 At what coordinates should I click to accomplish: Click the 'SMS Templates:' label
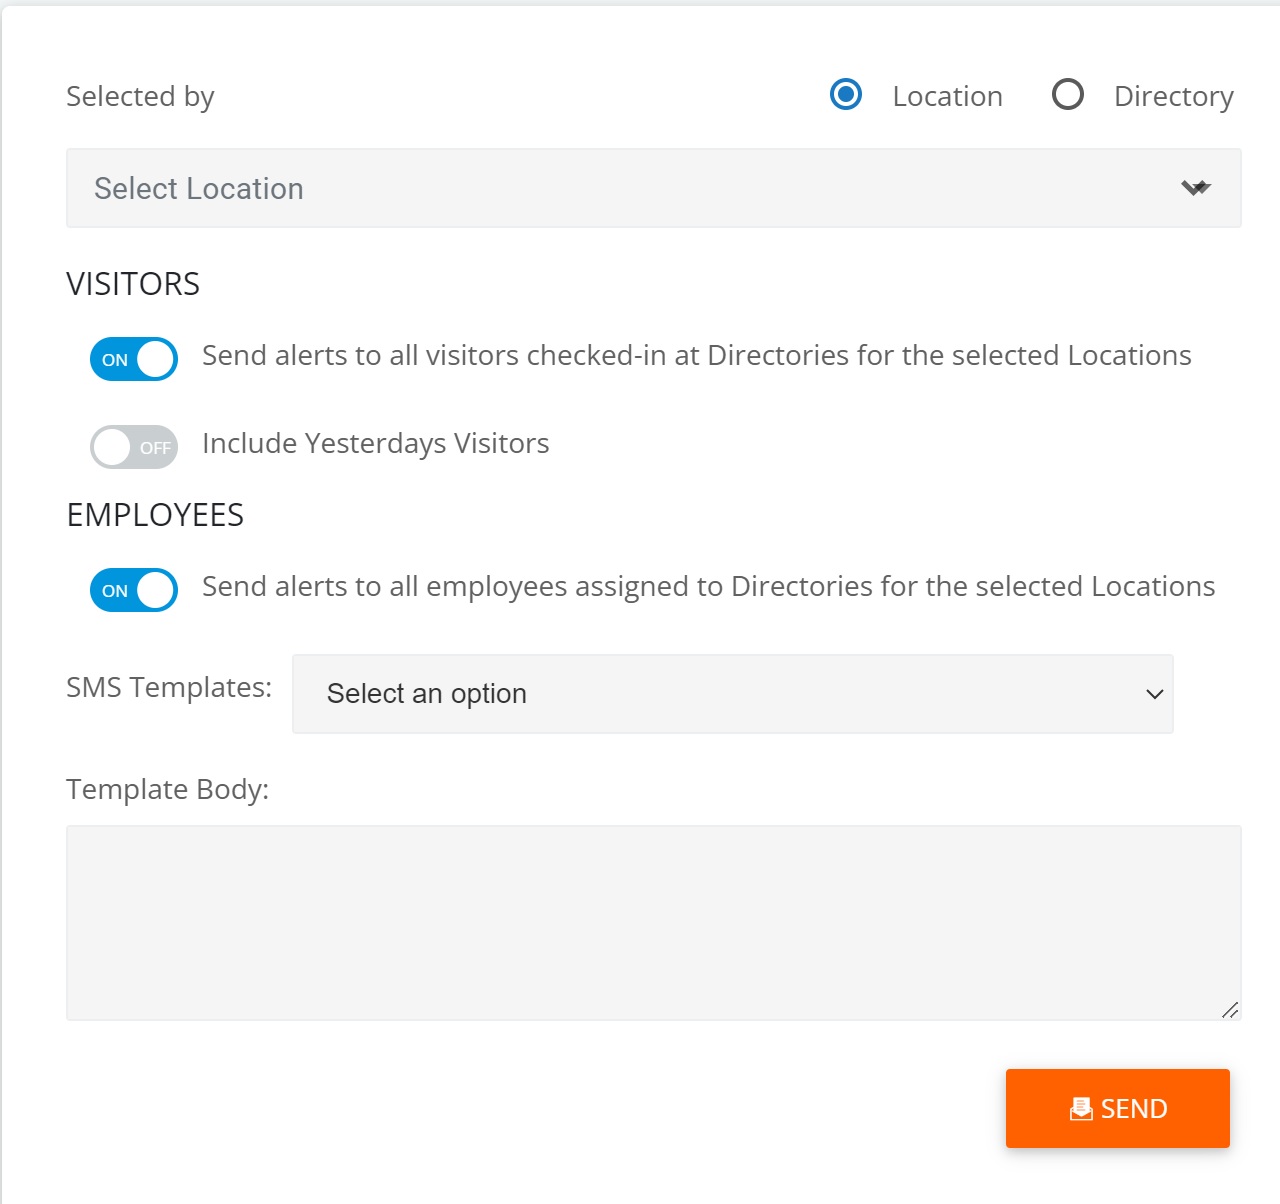(169, 688)
